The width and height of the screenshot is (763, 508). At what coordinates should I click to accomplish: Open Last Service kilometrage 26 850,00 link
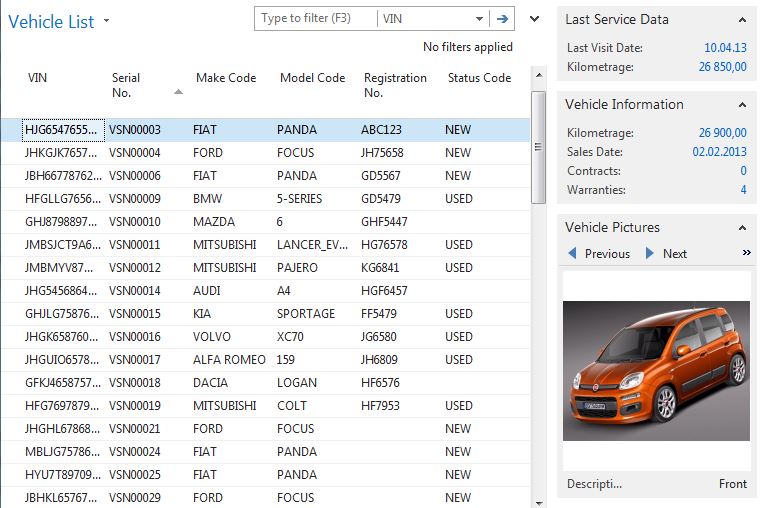tap(723, 67)
